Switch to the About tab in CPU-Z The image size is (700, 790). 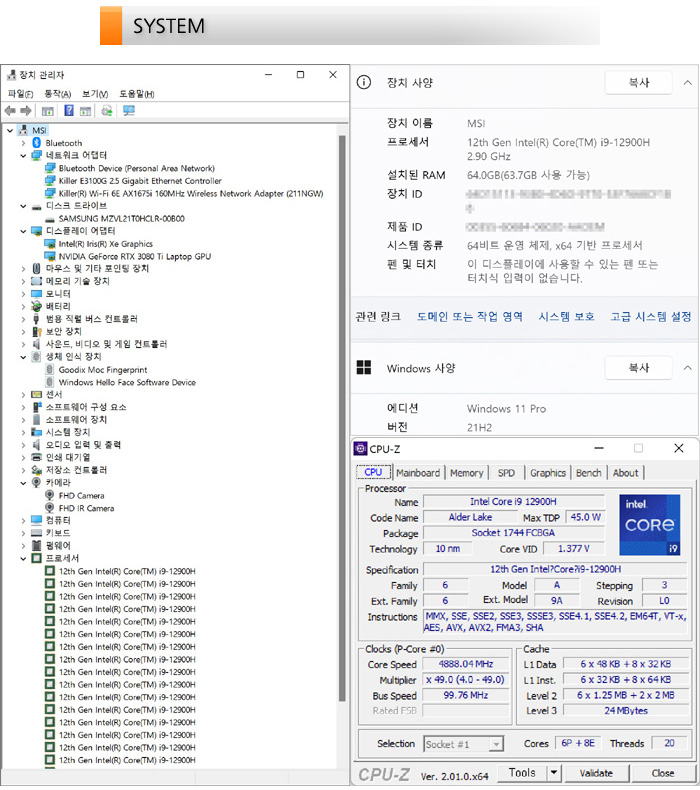coord(625,473)
